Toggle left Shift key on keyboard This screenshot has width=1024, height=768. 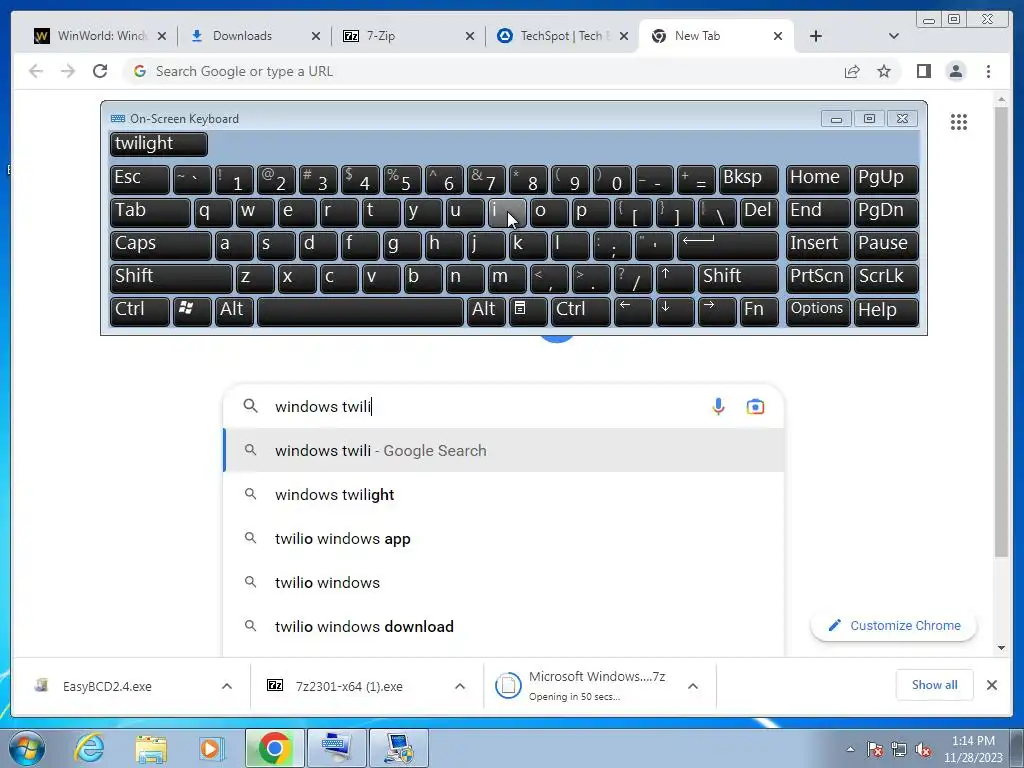pos(171,278)
